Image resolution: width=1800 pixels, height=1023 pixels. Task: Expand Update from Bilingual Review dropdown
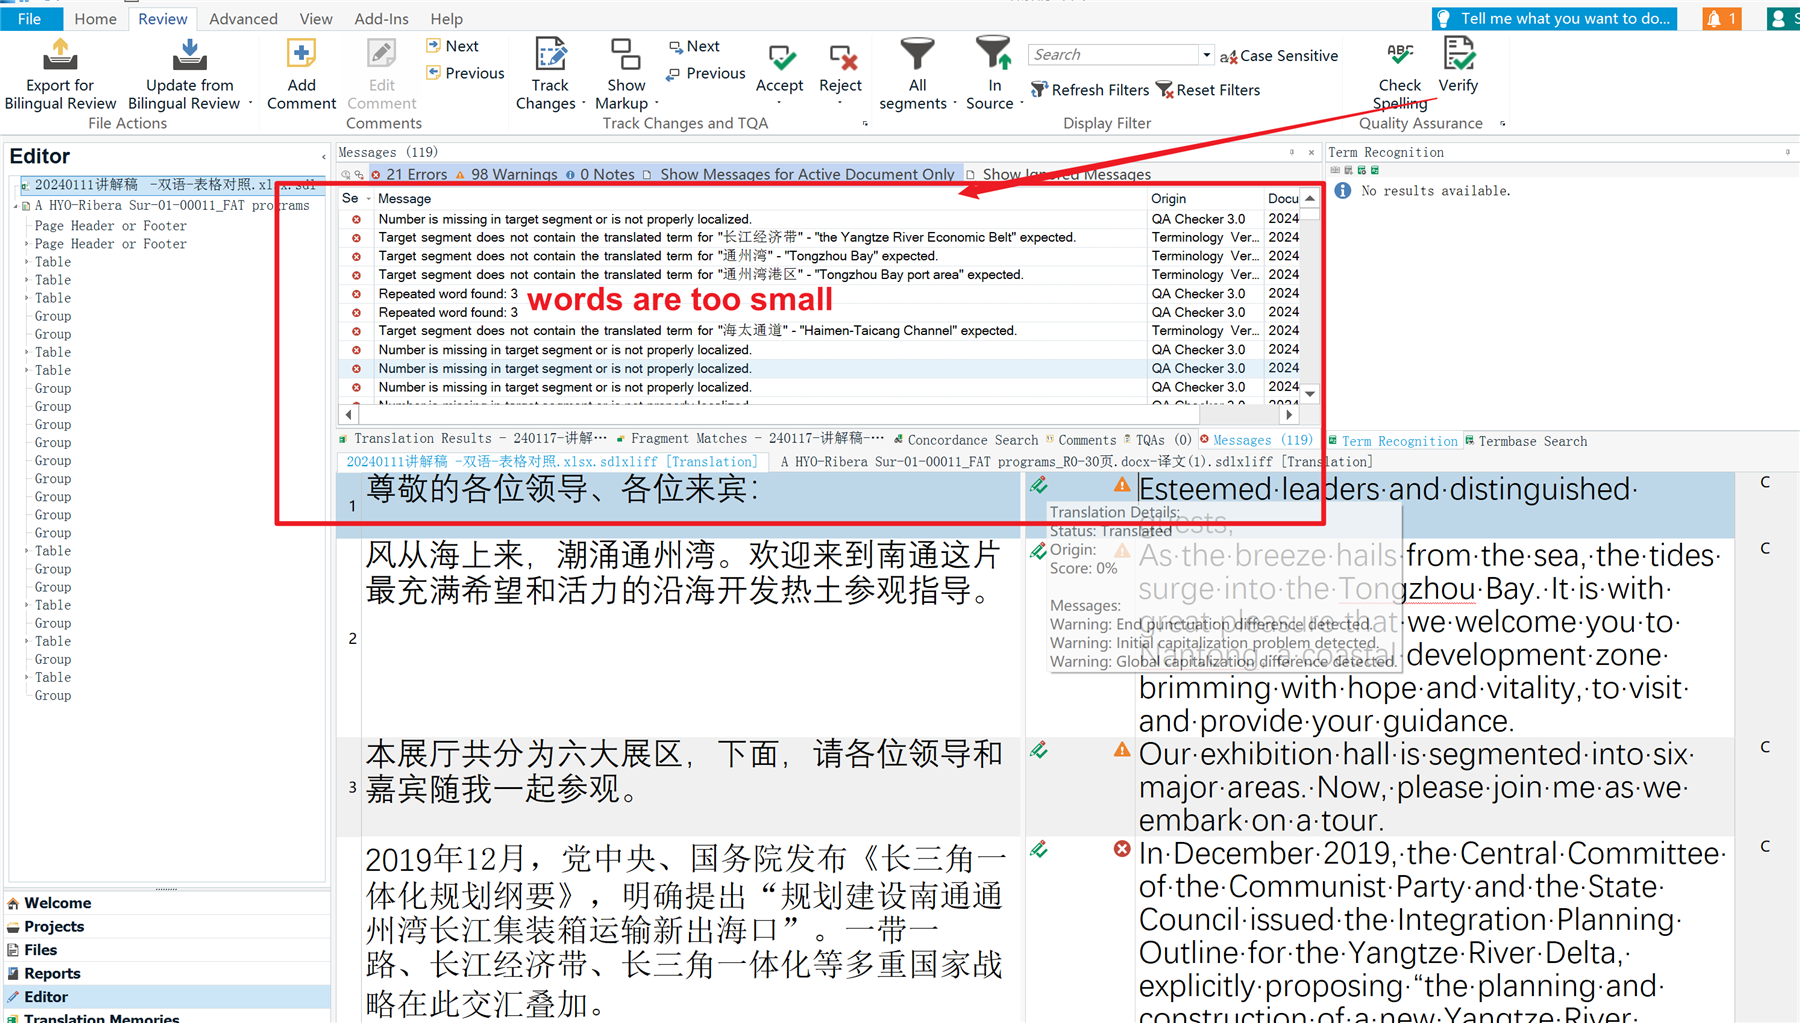[x=250, y=104]
